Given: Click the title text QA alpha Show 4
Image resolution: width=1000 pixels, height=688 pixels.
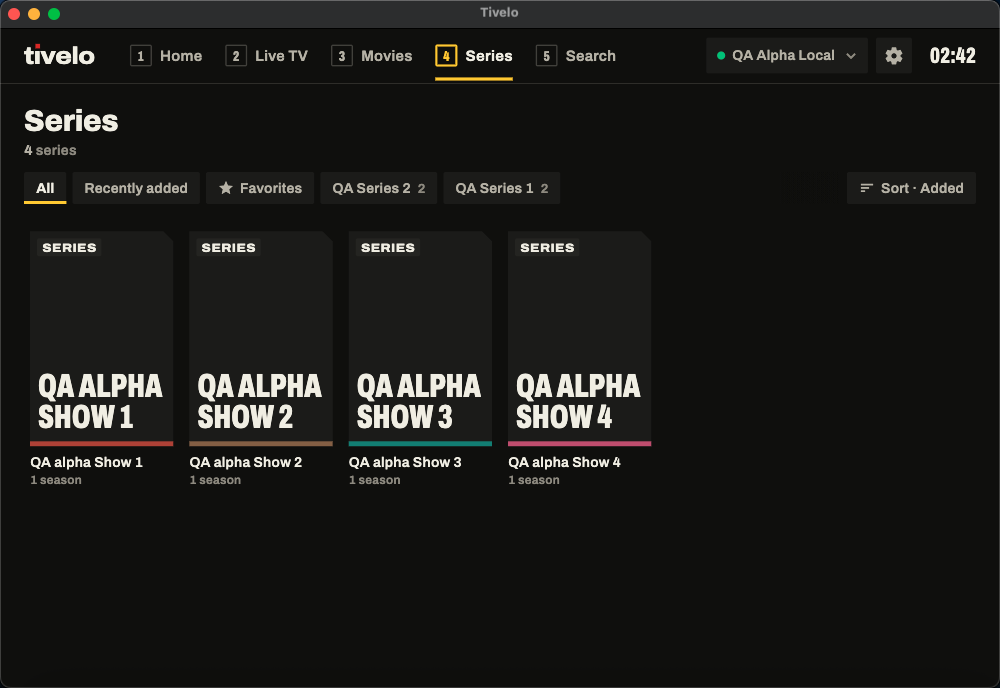Looking at the screenshot, I should (x=564, y=462).
